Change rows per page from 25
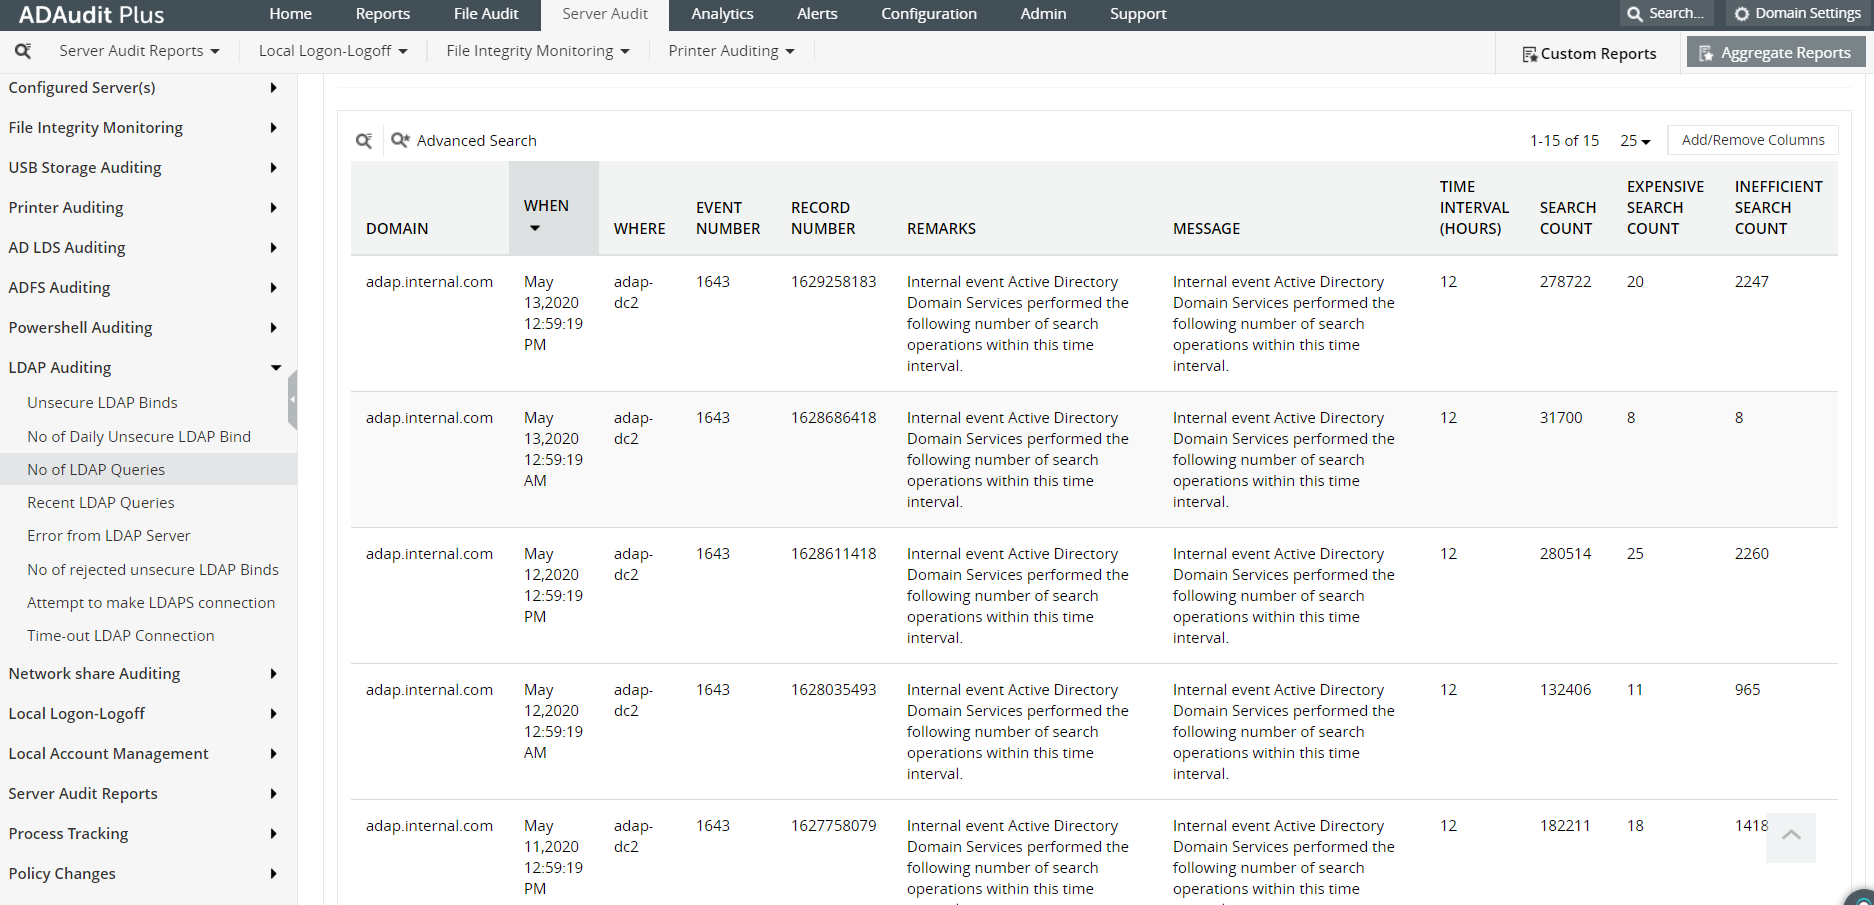Screen dimensions: 1874x905 coord(1635,141)
